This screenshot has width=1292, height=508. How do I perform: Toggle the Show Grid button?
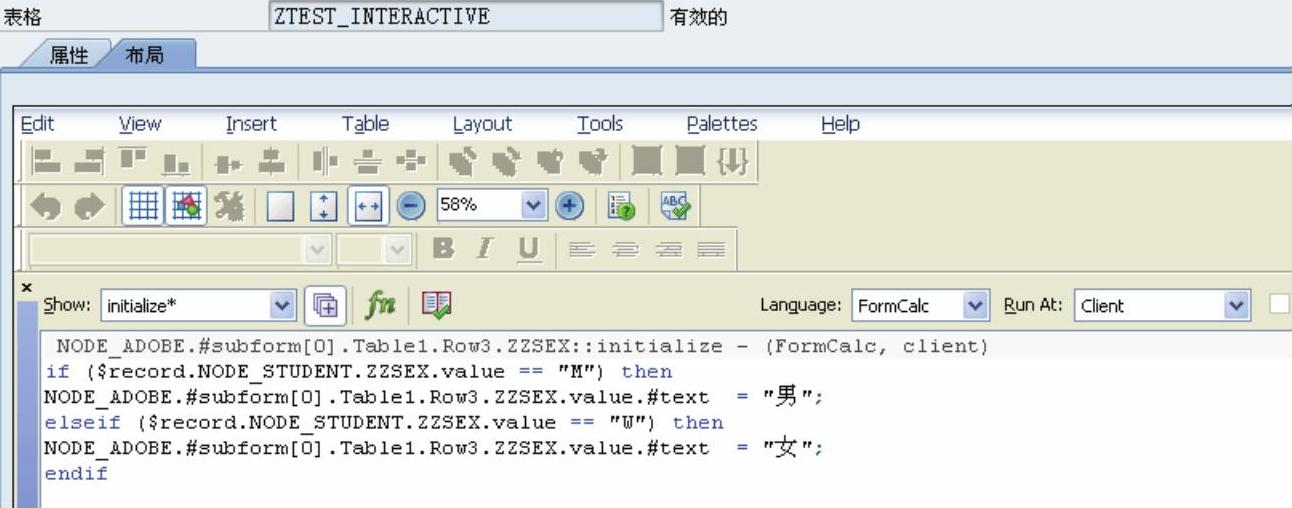click(143, 206)
